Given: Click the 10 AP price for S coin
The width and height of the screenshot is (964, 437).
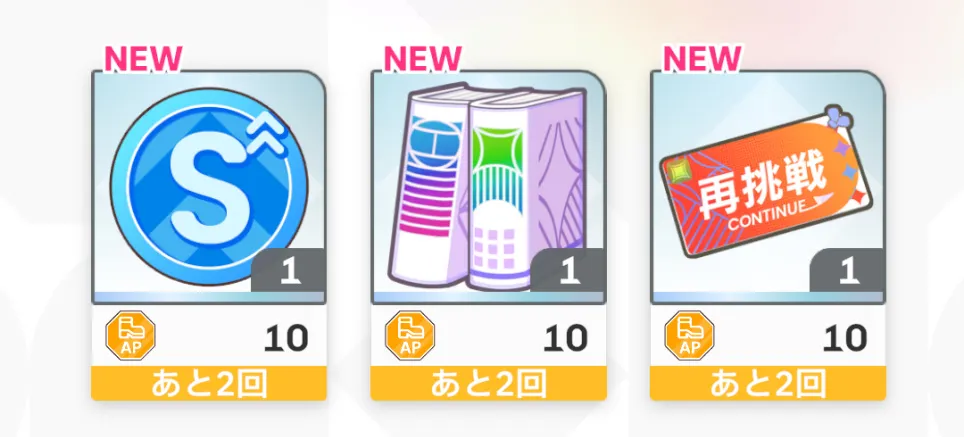Looking at the screenshot, I should tap(286, 337).
